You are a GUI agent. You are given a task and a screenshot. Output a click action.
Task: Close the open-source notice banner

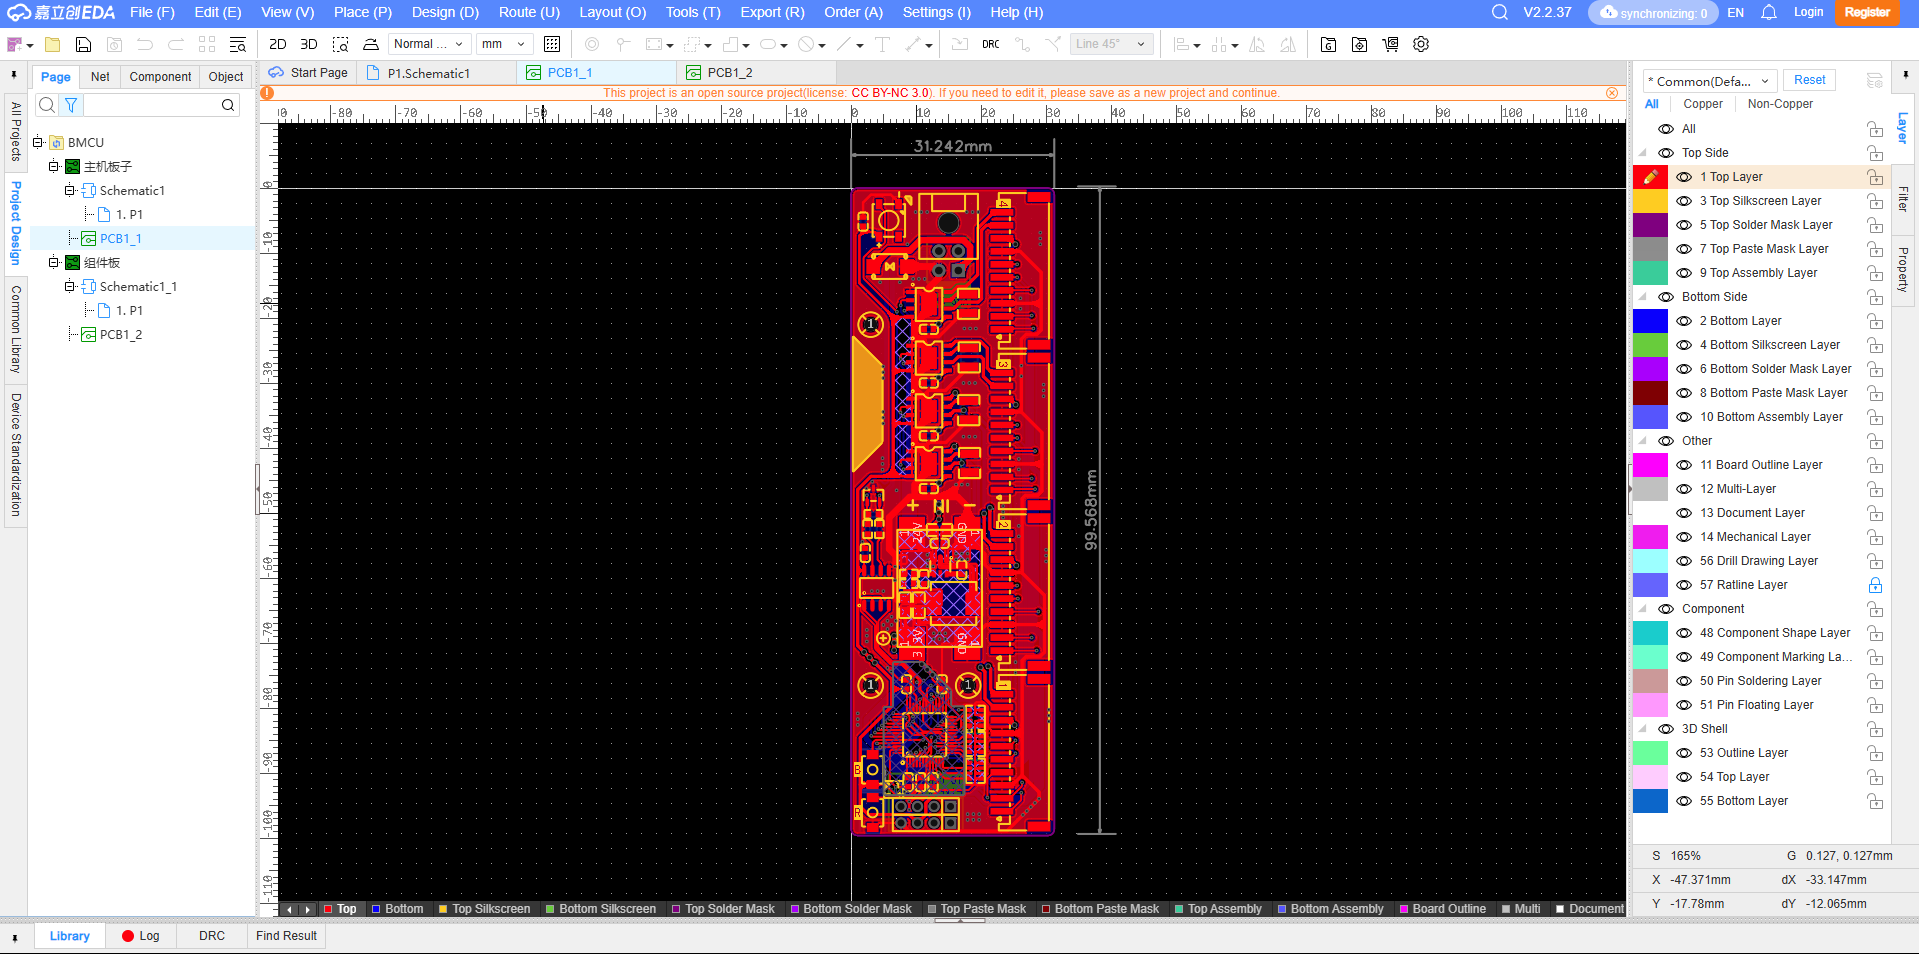tap(1612, 93)
